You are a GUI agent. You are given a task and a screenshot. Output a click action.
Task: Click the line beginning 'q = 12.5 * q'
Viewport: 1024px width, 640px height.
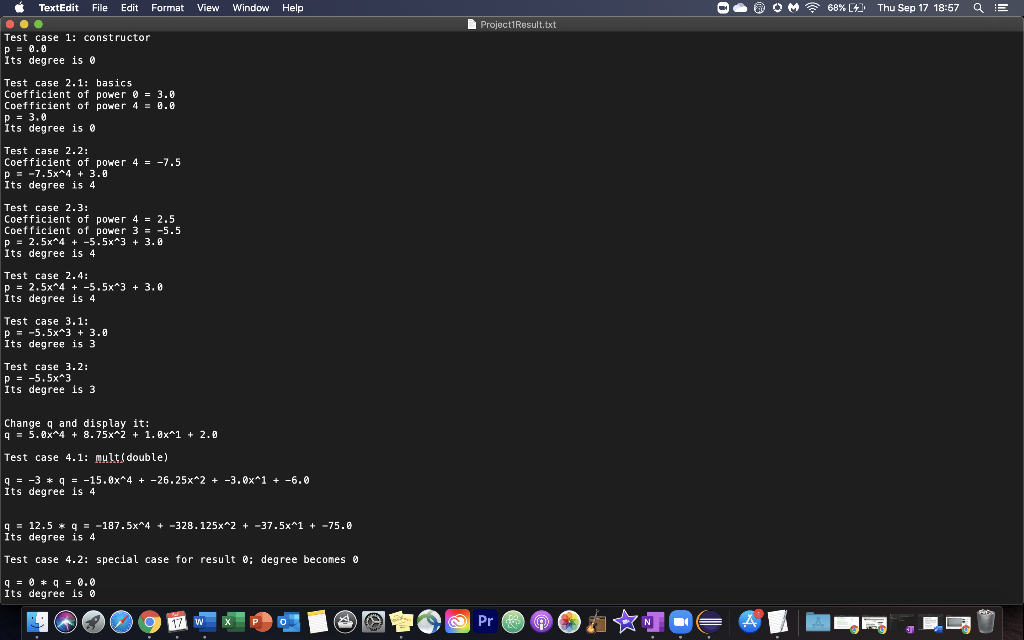pyautogui.click(x=178, y=526)
